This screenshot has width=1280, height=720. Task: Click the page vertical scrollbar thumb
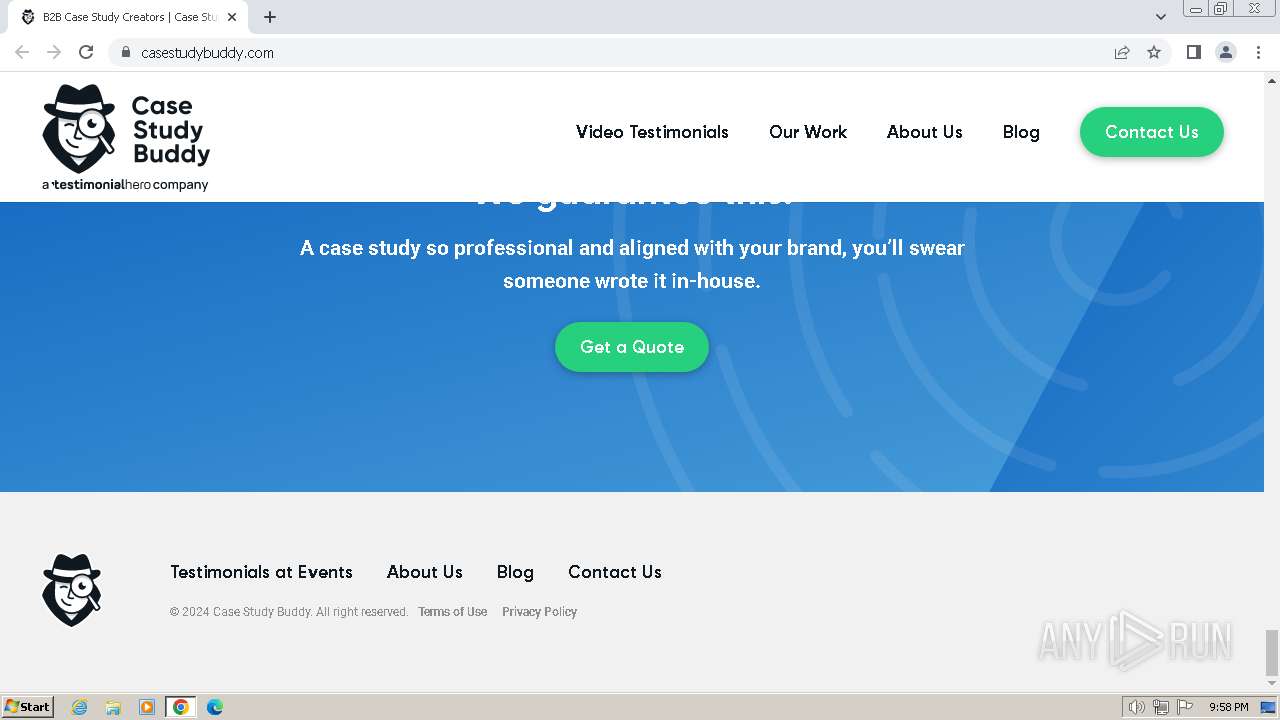pyautogui.click(x=1272, y=653)
